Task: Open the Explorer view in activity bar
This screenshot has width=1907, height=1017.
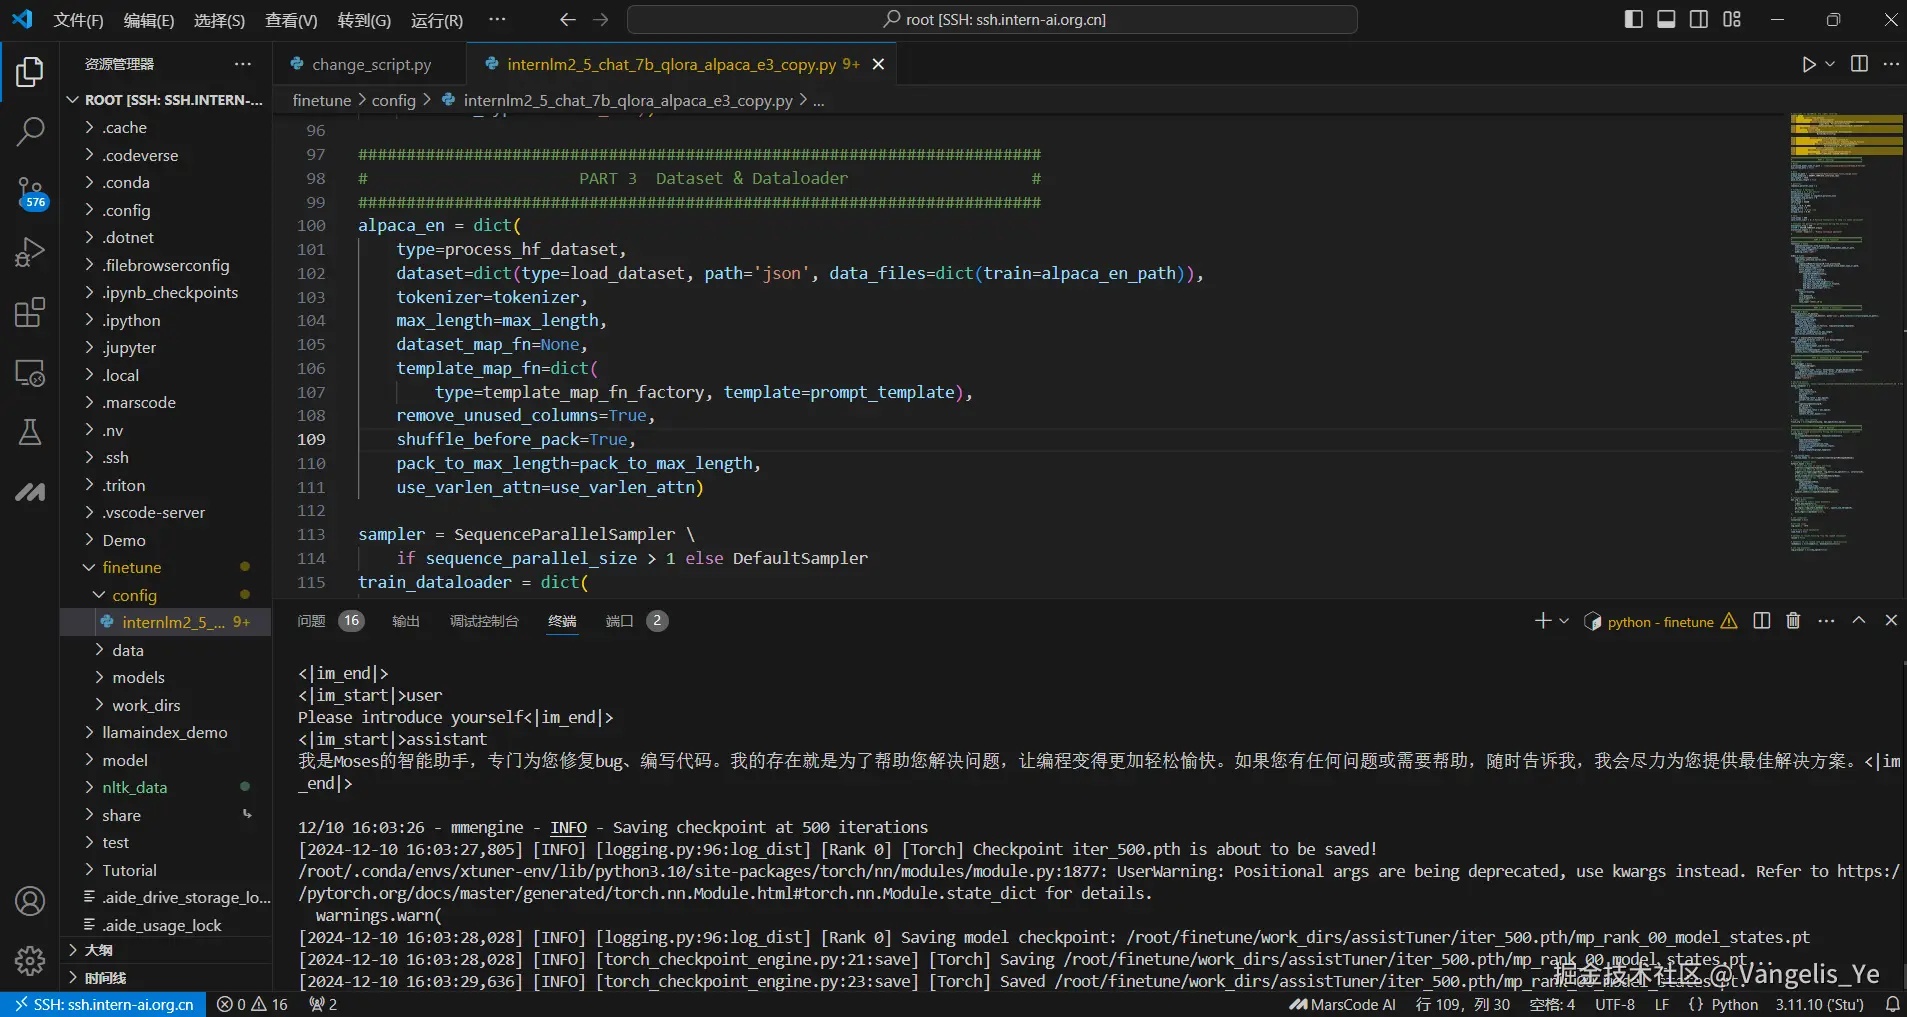Action: 30,72
